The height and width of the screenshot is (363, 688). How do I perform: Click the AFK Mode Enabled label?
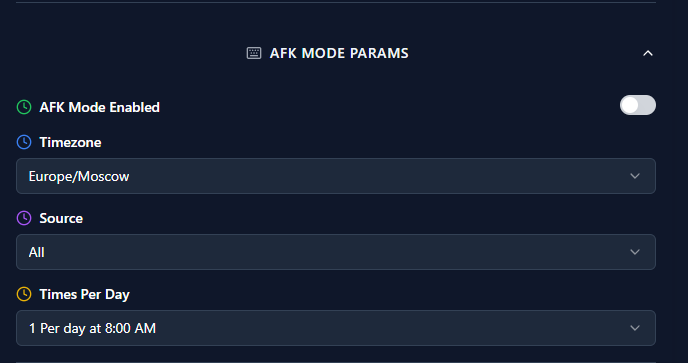coord(100,107)
